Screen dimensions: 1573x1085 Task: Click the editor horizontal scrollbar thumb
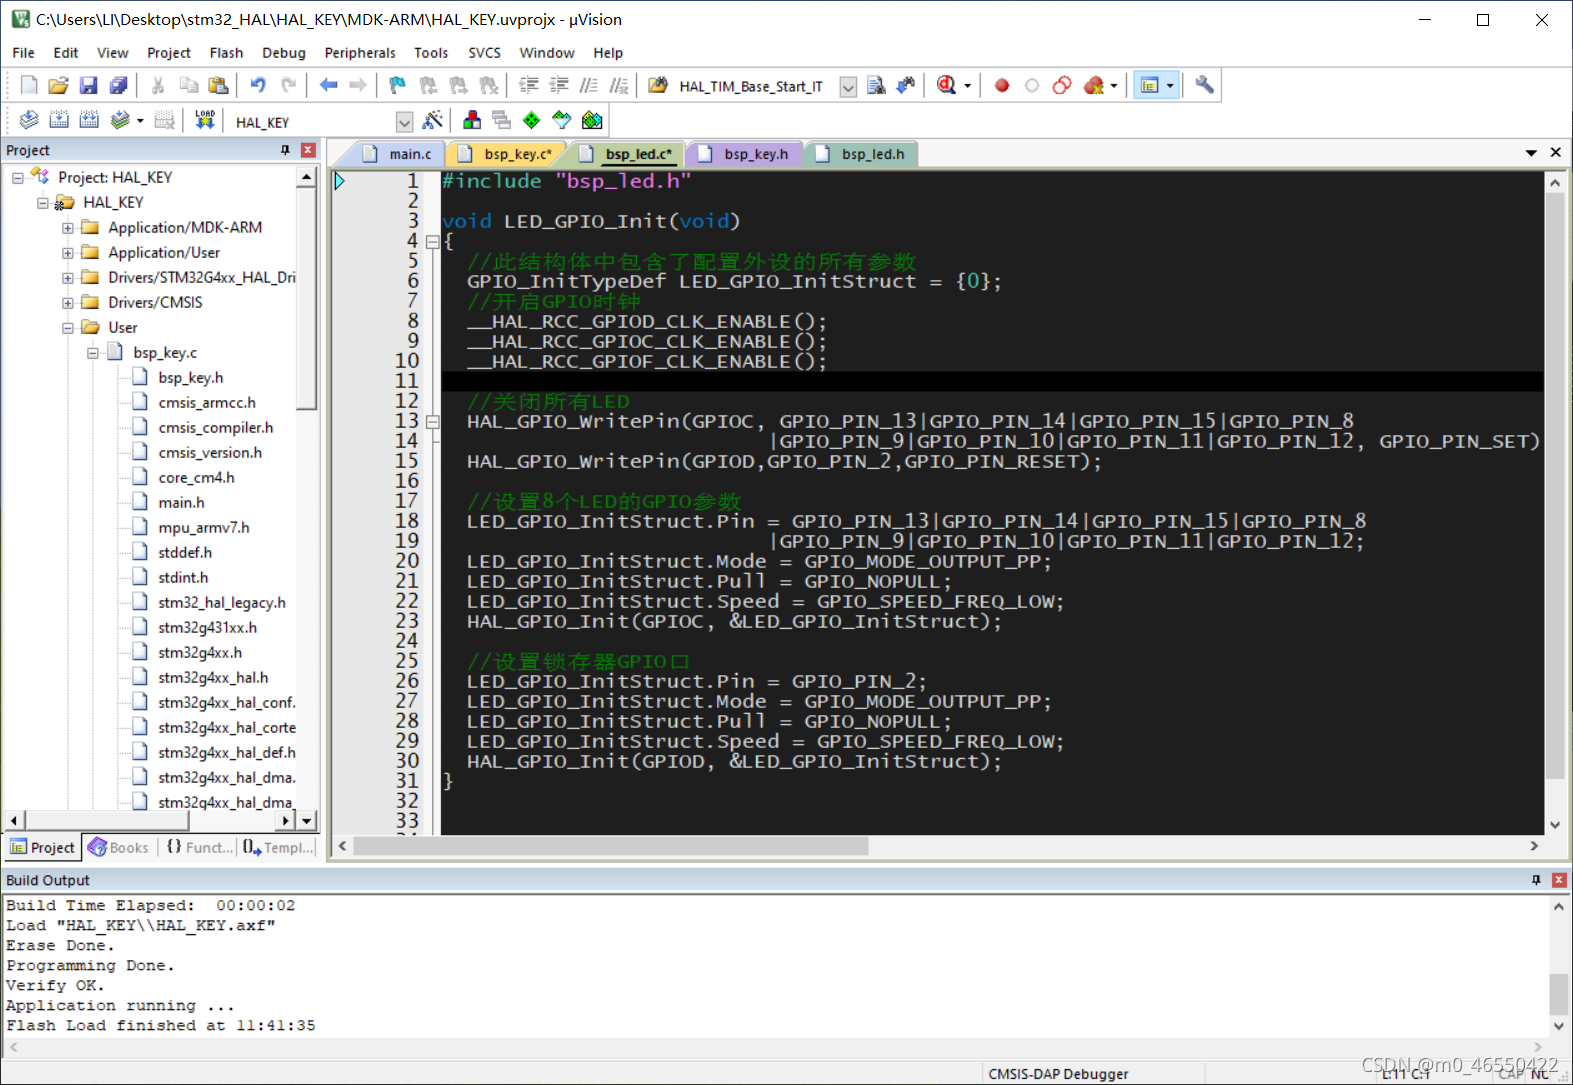[x=610, y=846]
